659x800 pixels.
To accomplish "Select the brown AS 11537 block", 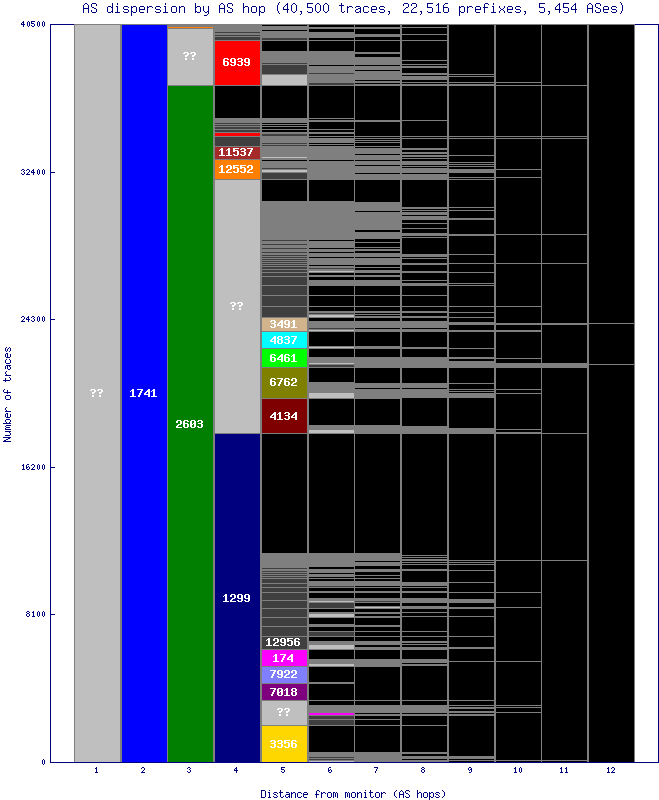I will click(x=237, y=152).
